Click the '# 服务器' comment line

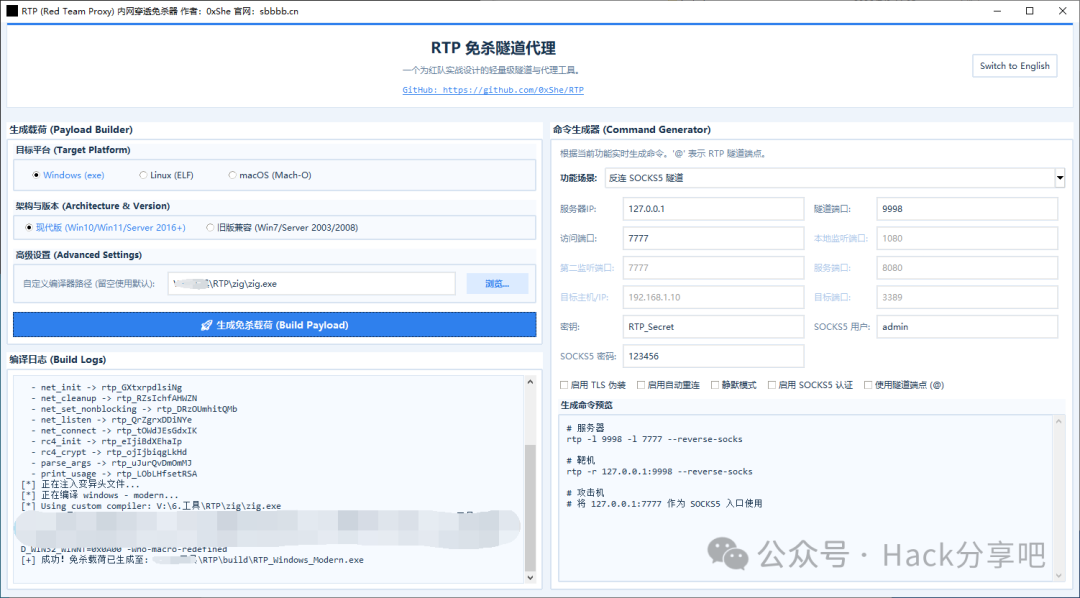tap(585, 428)
